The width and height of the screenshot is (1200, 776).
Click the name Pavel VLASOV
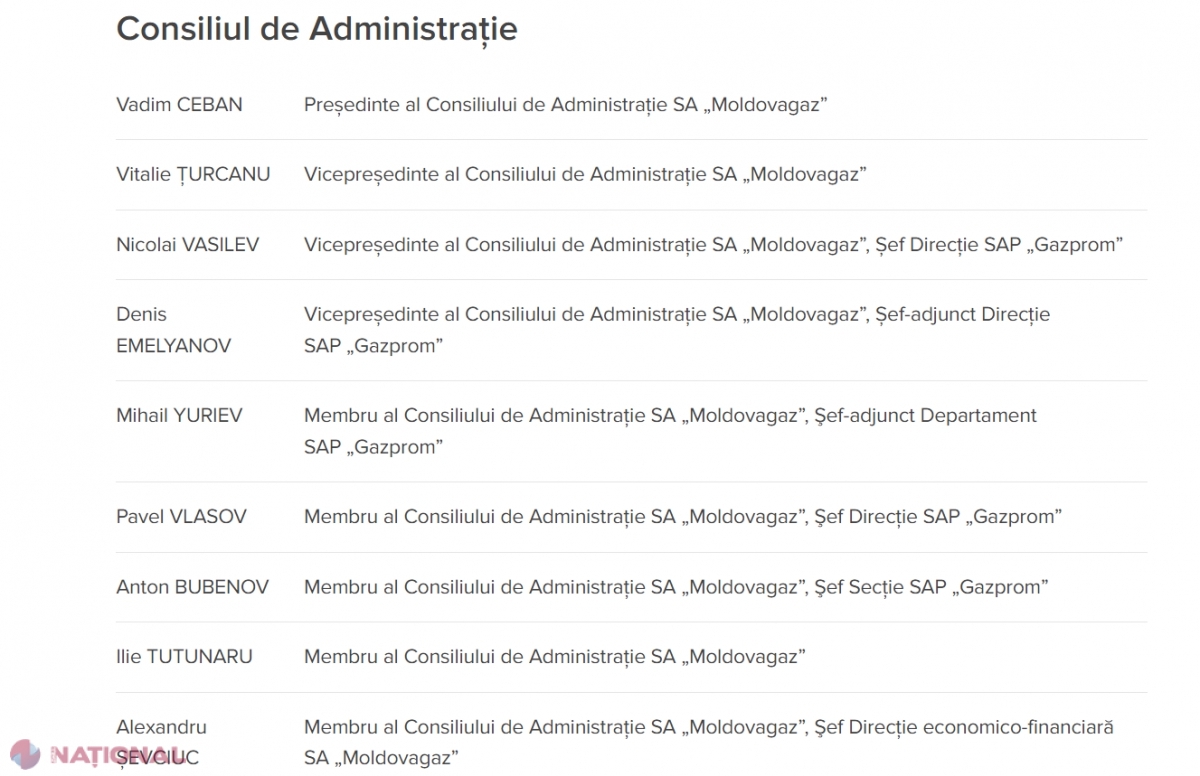(x=181, y=516)
